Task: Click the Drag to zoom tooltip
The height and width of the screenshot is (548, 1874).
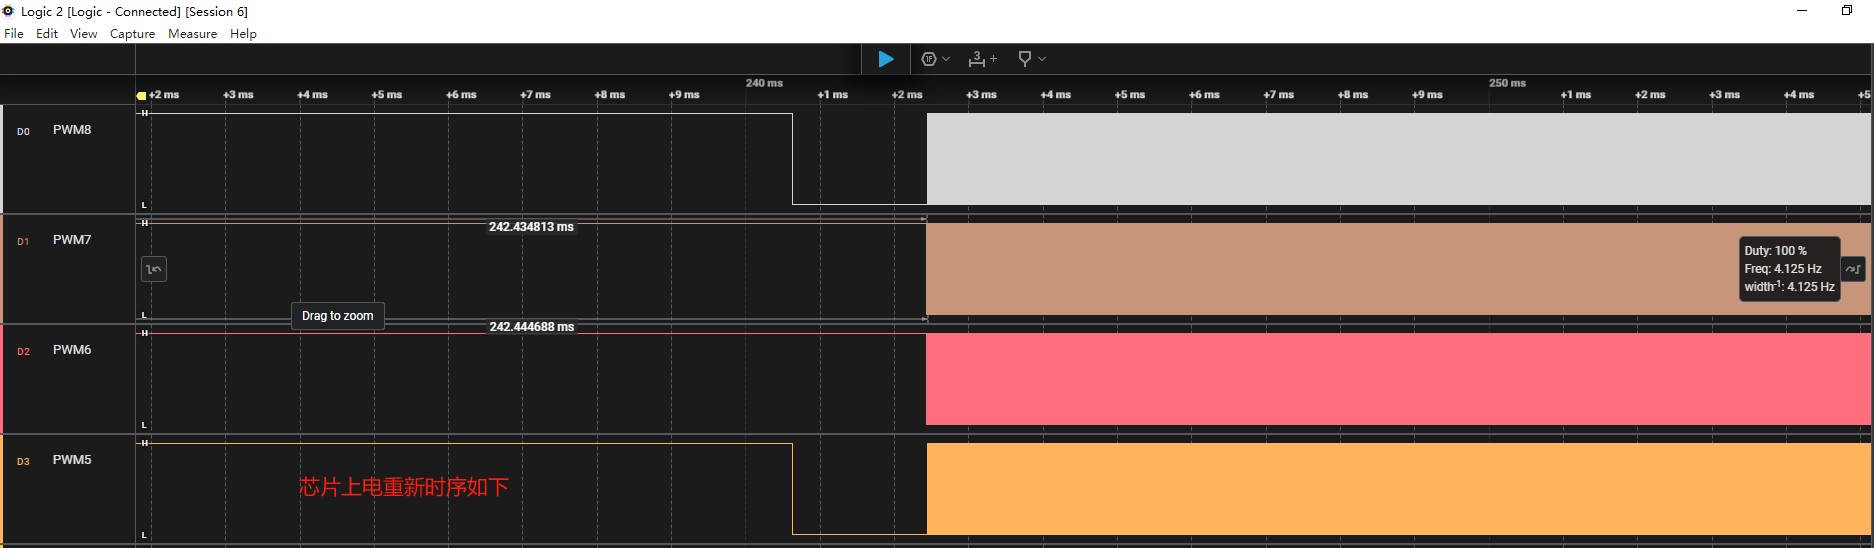Action: pos(338,316)
